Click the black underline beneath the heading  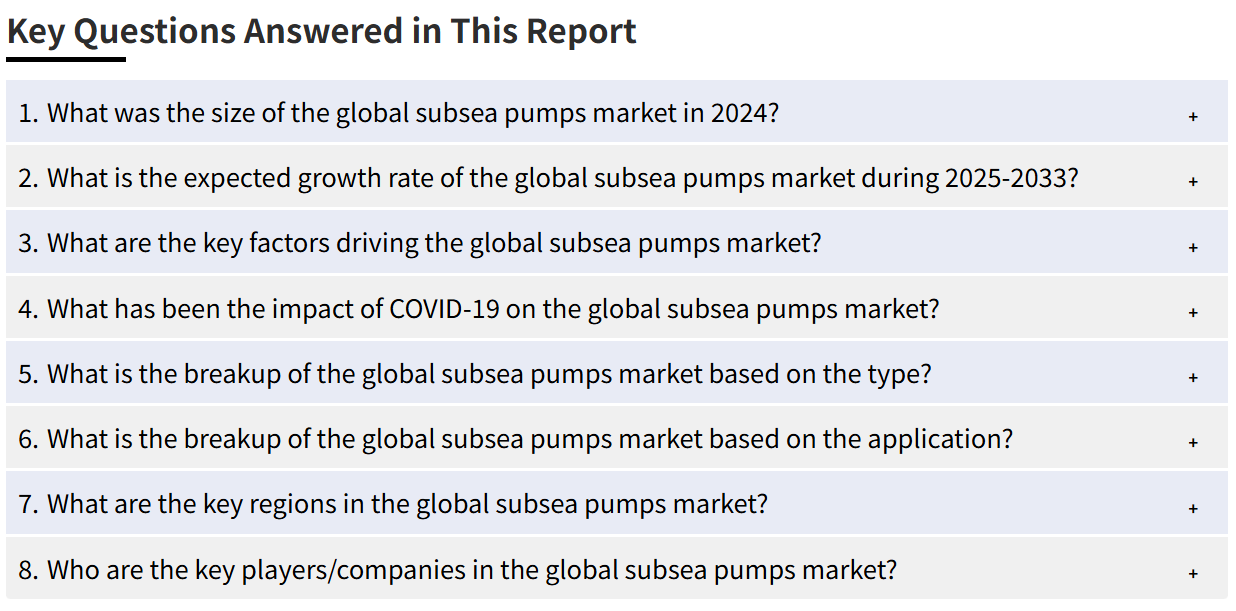[66, 59]
